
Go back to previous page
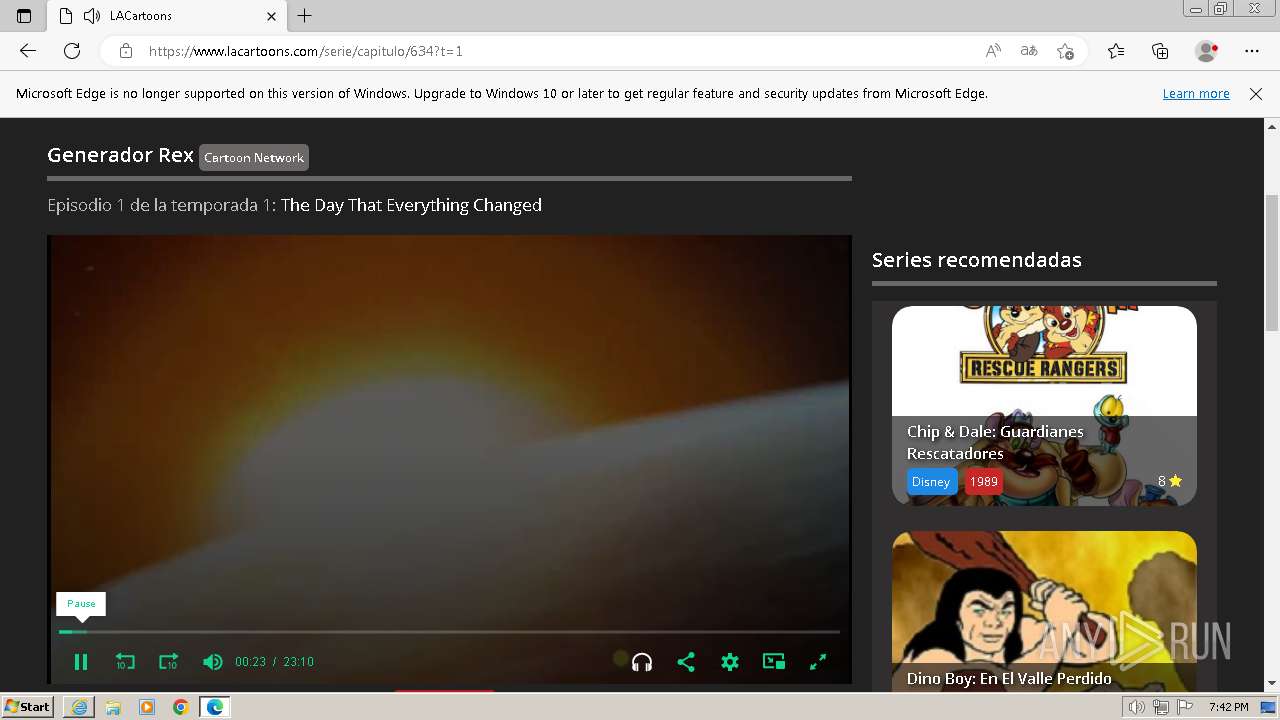pos(28,51)
